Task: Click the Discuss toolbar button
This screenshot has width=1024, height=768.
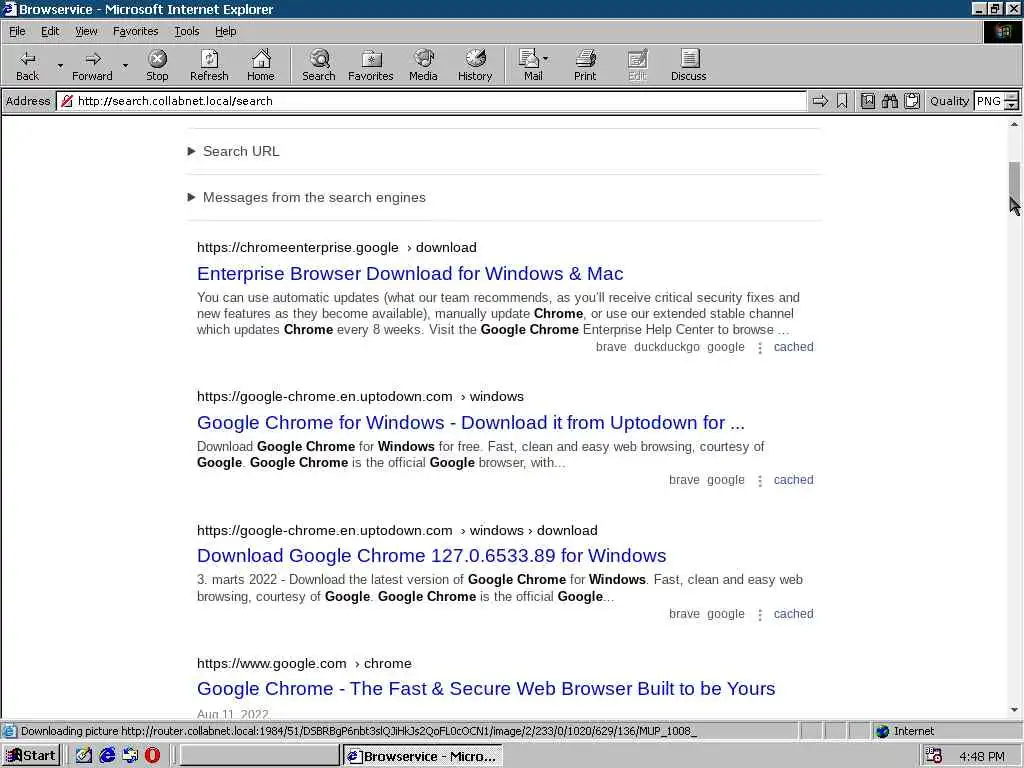Action: click(688, 65)
